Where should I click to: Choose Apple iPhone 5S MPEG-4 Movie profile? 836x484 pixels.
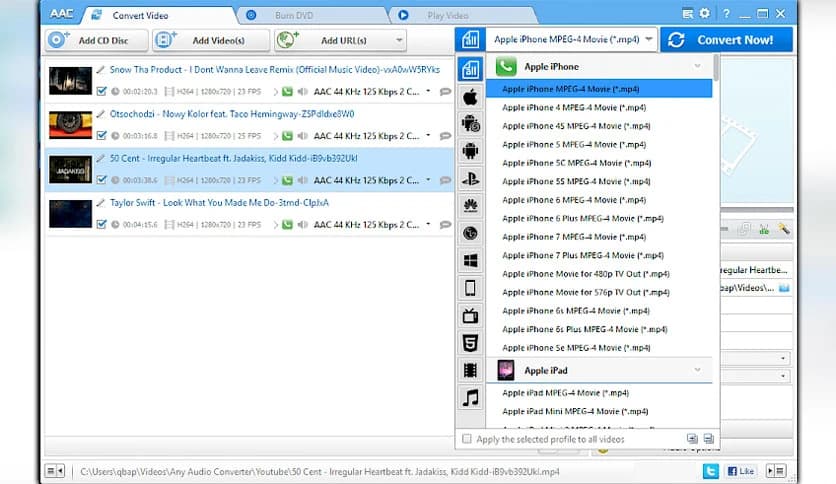pyautogui.click(x=599, y=181)
